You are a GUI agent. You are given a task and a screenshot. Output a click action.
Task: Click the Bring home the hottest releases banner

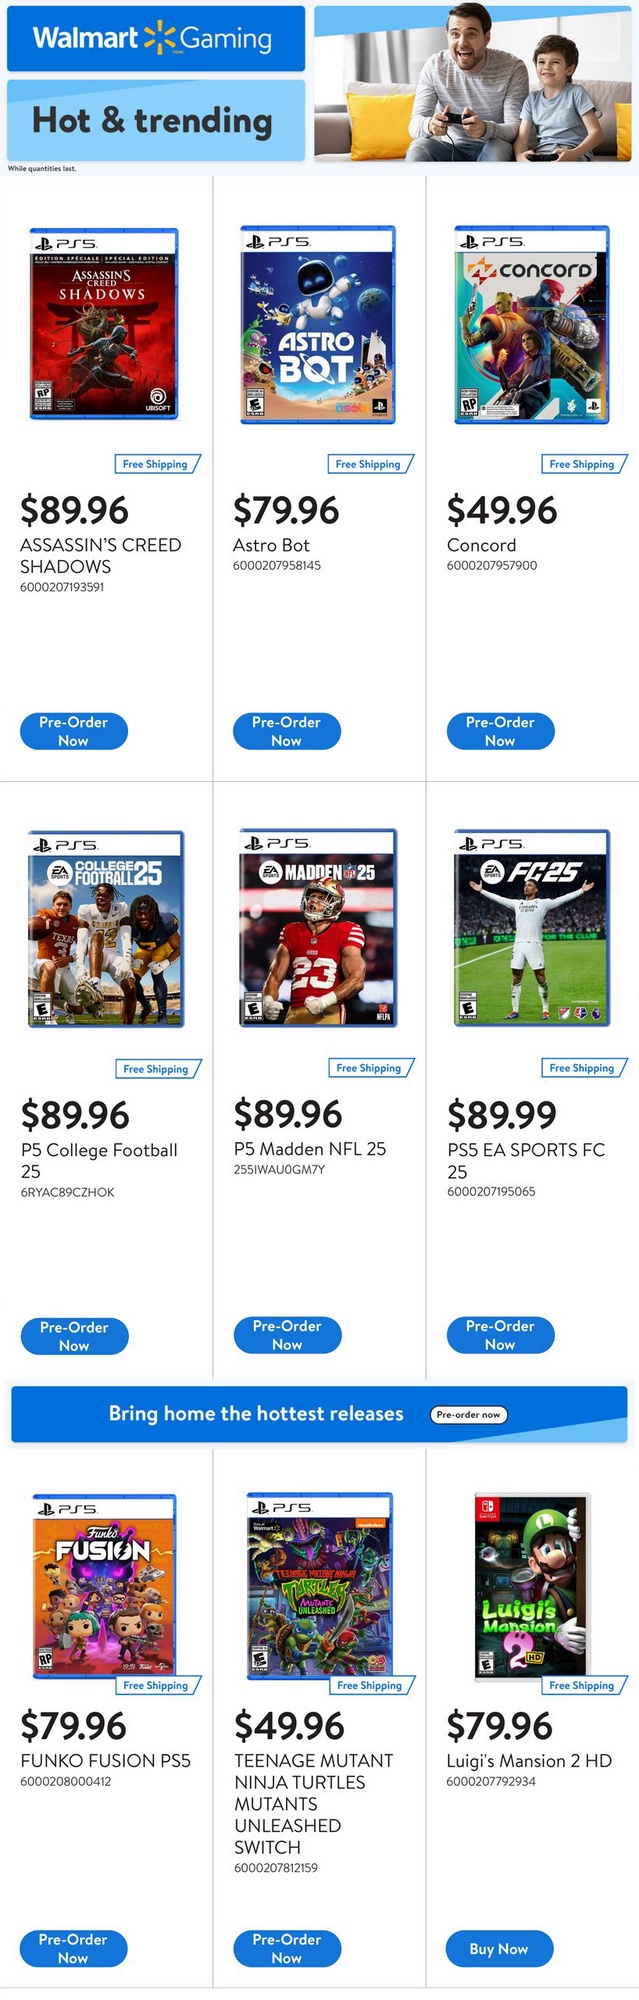click(256, 1414)
